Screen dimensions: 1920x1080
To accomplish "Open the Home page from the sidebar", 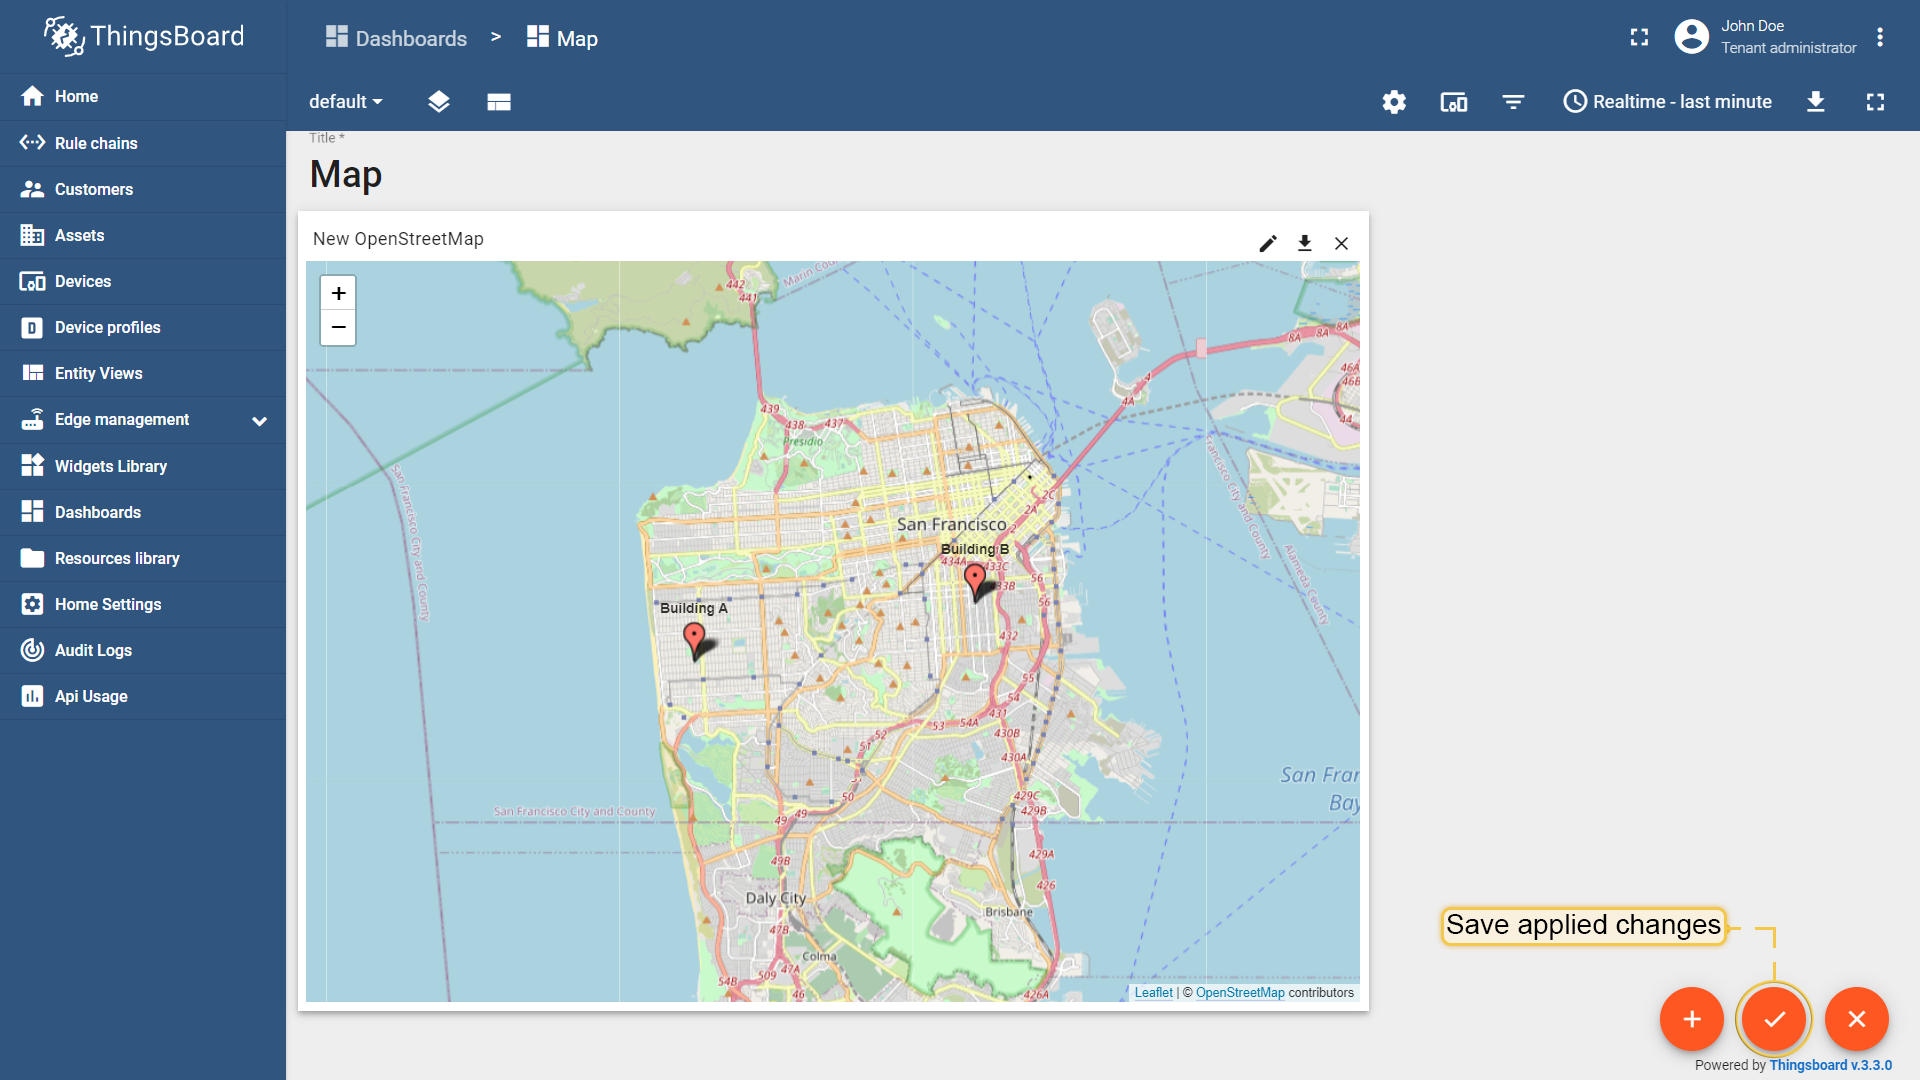I will click(x=142, y=96).
